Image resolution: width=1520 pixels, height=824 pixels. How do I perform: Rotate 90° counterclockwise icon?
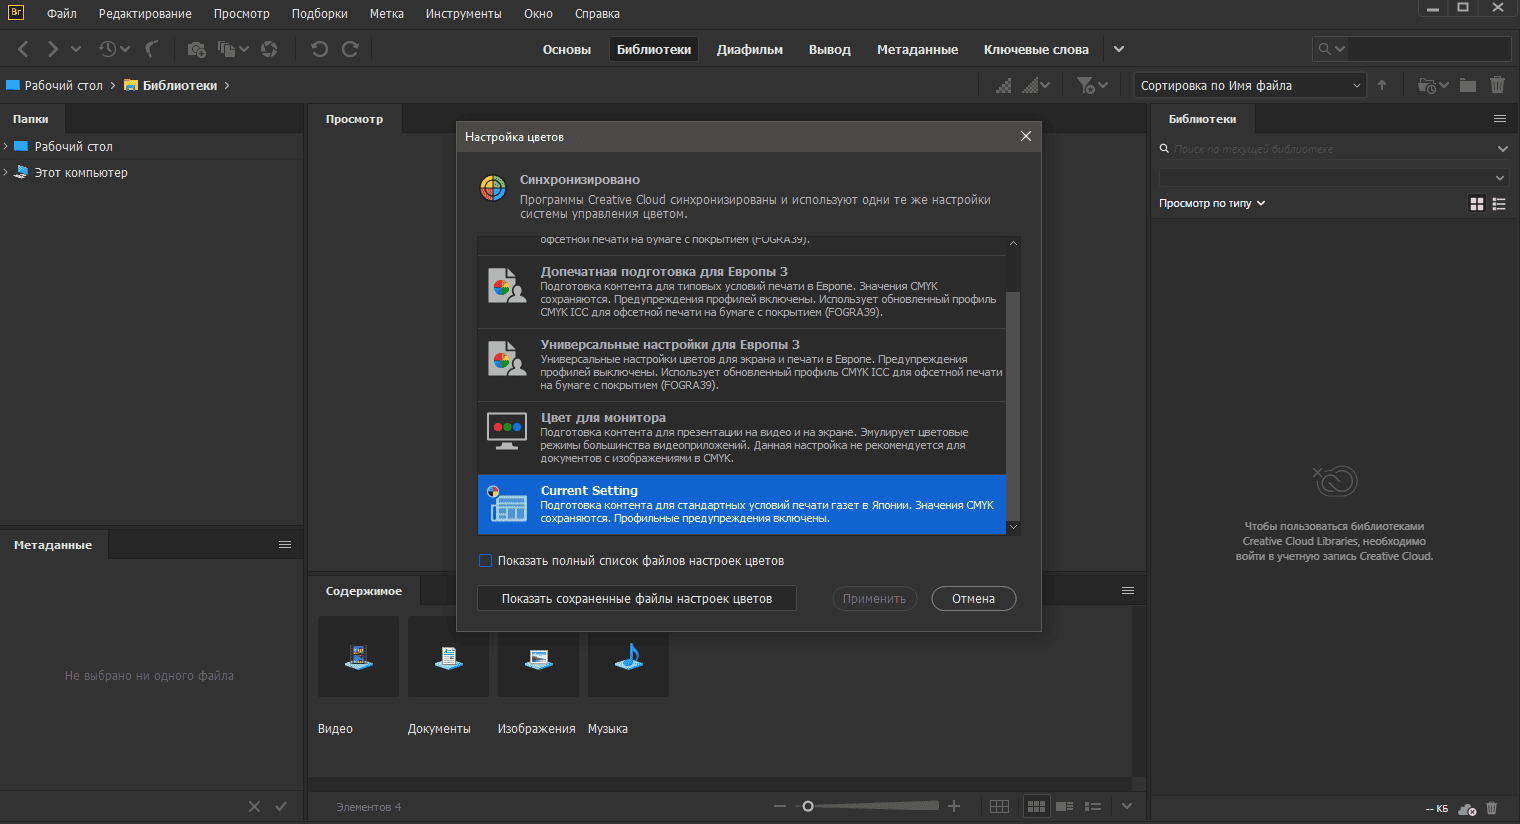(319, 49)
